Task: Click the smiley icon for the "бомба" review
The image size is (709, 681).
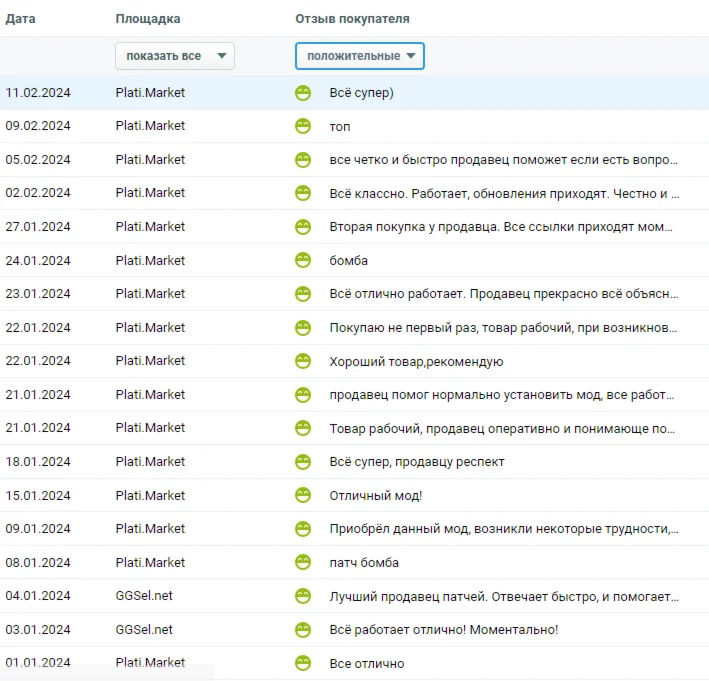Action: tap(303, 260)
